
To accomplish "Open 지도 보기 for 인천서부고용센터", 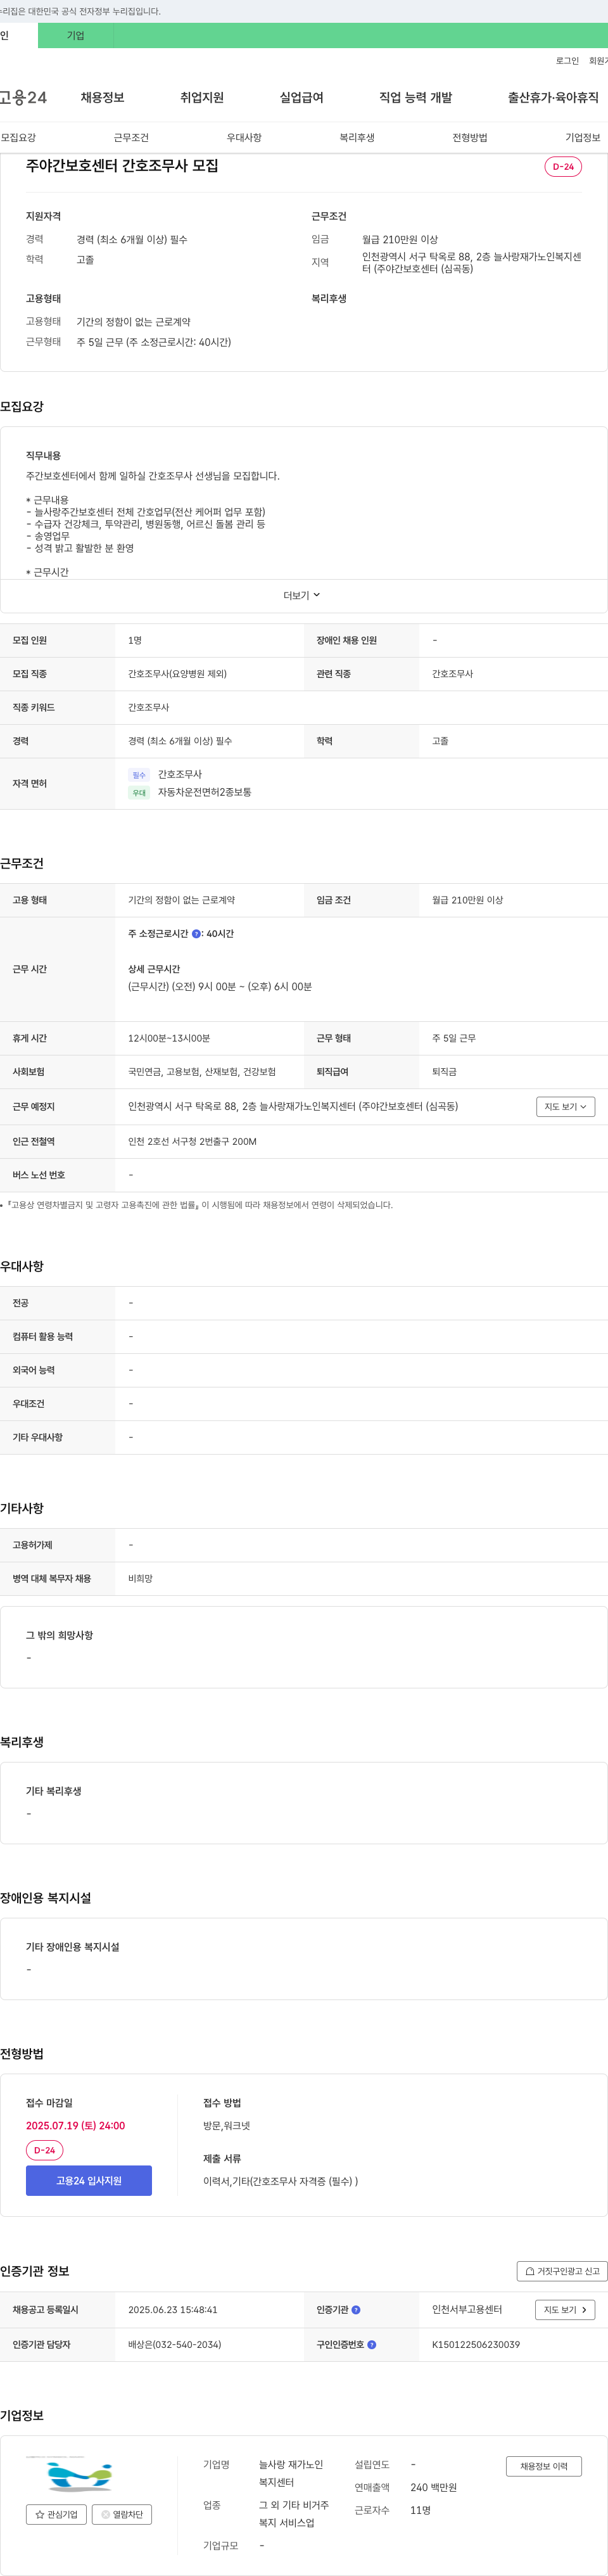I will tap(566, 2309).
